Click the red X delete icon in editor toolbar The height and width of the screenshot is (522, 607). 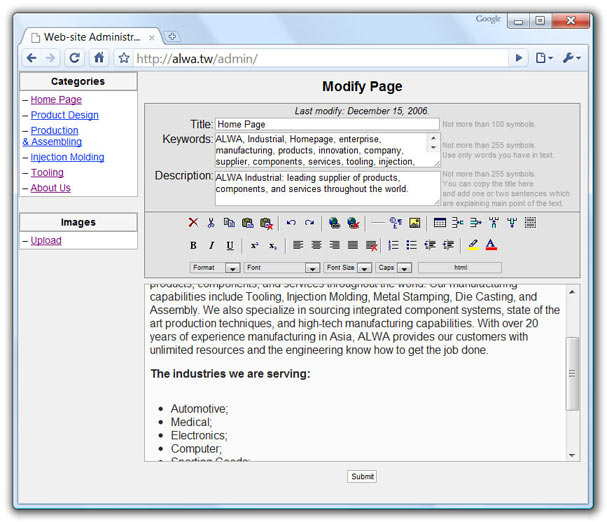[193, 223]
